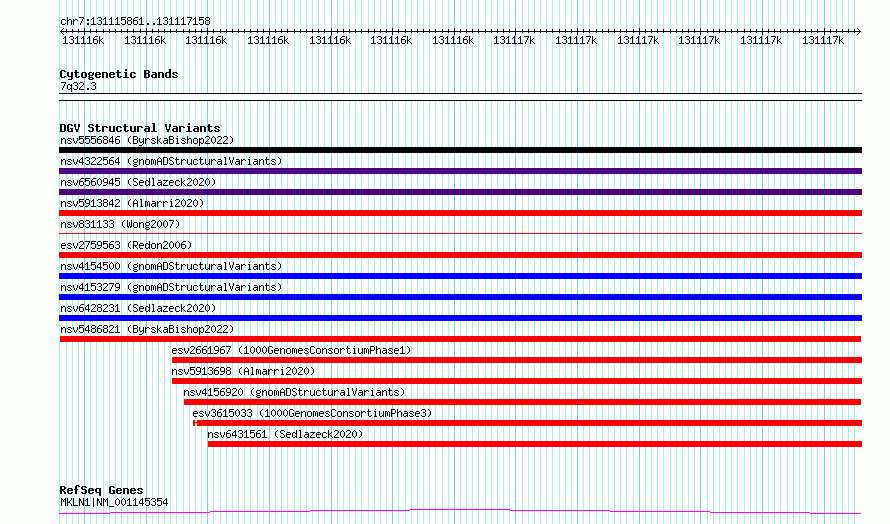Open the nsv4153279 (gnomADStructuralVariants) label

[171, 287]
